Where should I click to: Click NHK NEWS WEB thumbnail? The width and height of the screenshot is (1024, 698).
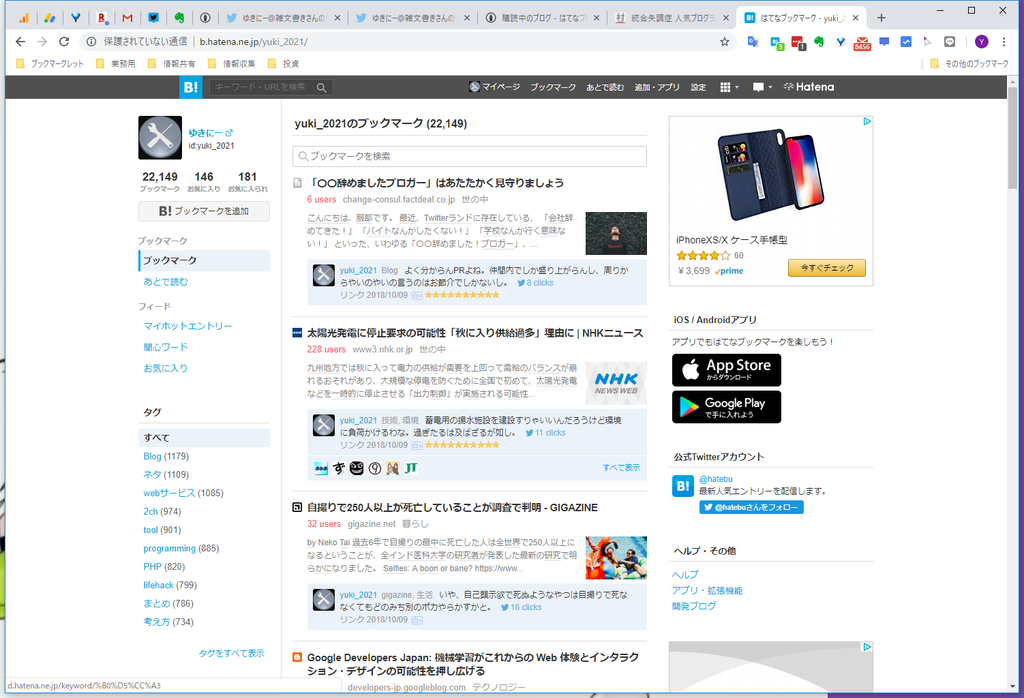click(x=616, y=383)
